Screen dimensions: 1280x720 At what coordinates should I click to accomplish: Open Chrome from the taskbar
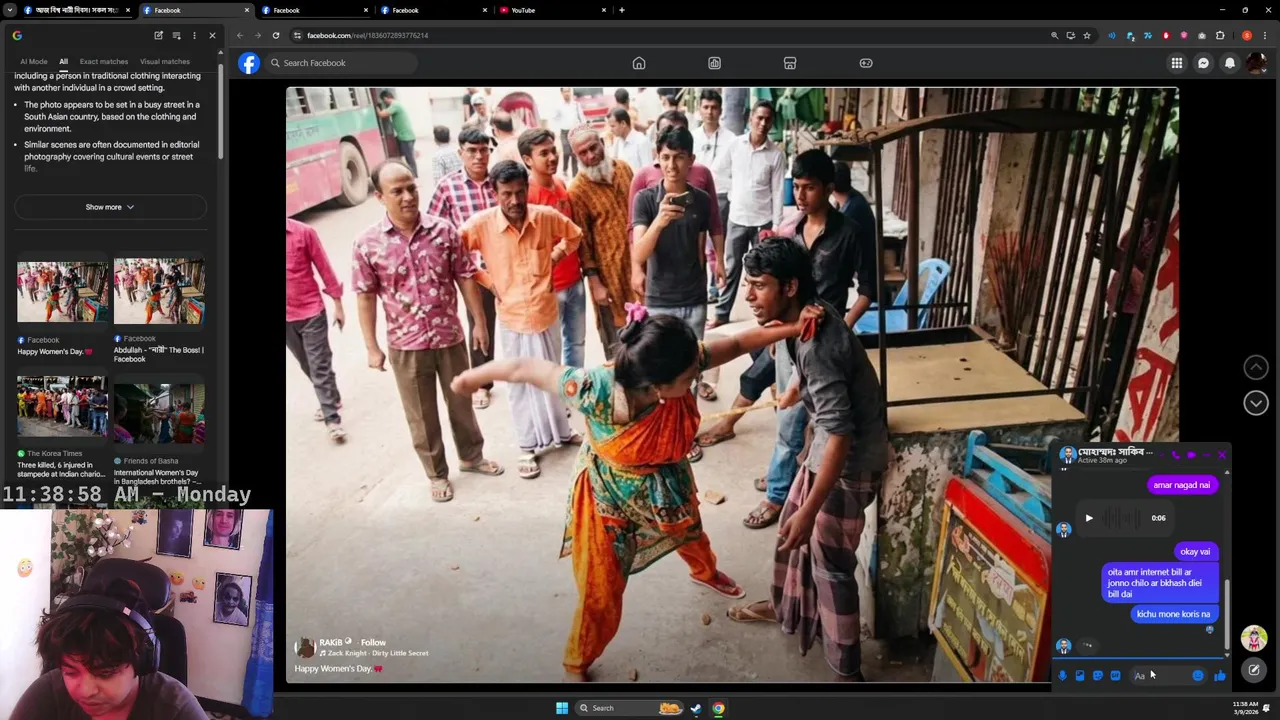(x=718, y=708)
